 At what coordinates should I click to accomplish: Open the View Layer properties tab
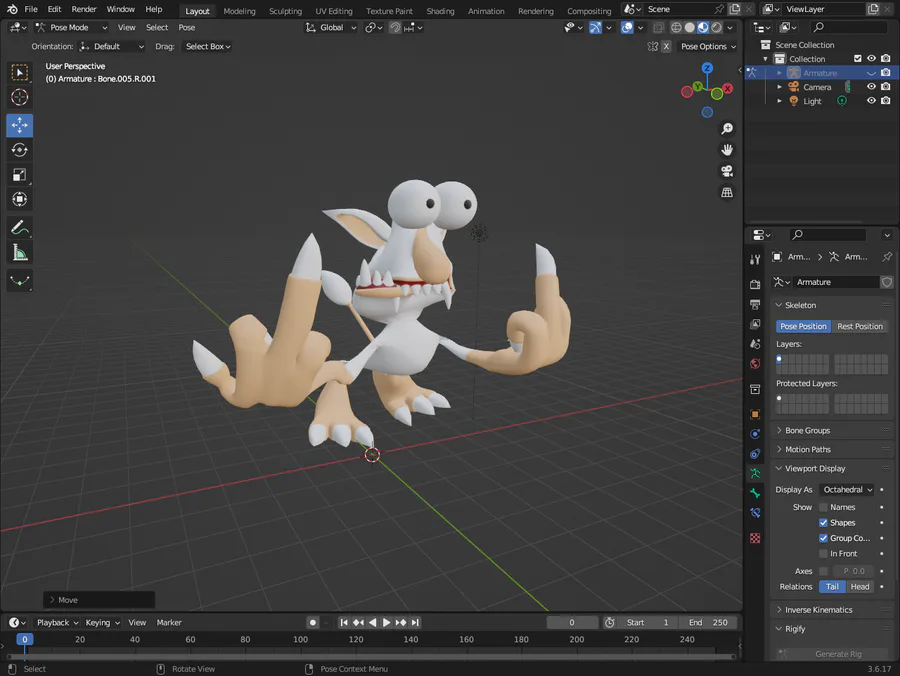[x=755, y=324]
